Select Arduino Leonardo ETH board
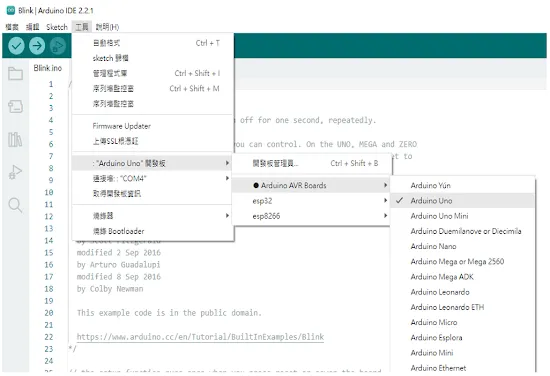The image size is (550, 376). point(462,307)
